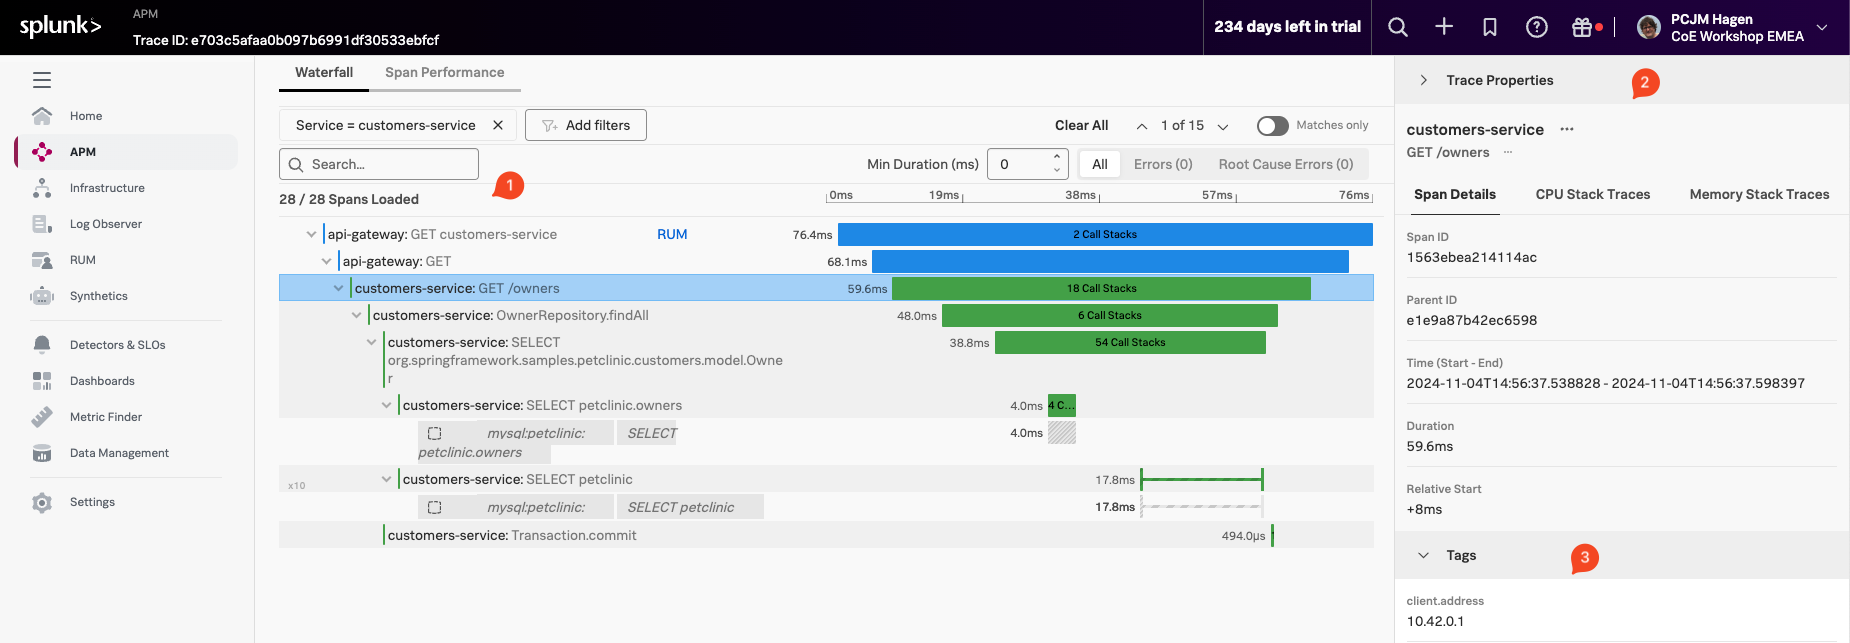Open the RUM link on api-gateway span

[x=672, y=234]
